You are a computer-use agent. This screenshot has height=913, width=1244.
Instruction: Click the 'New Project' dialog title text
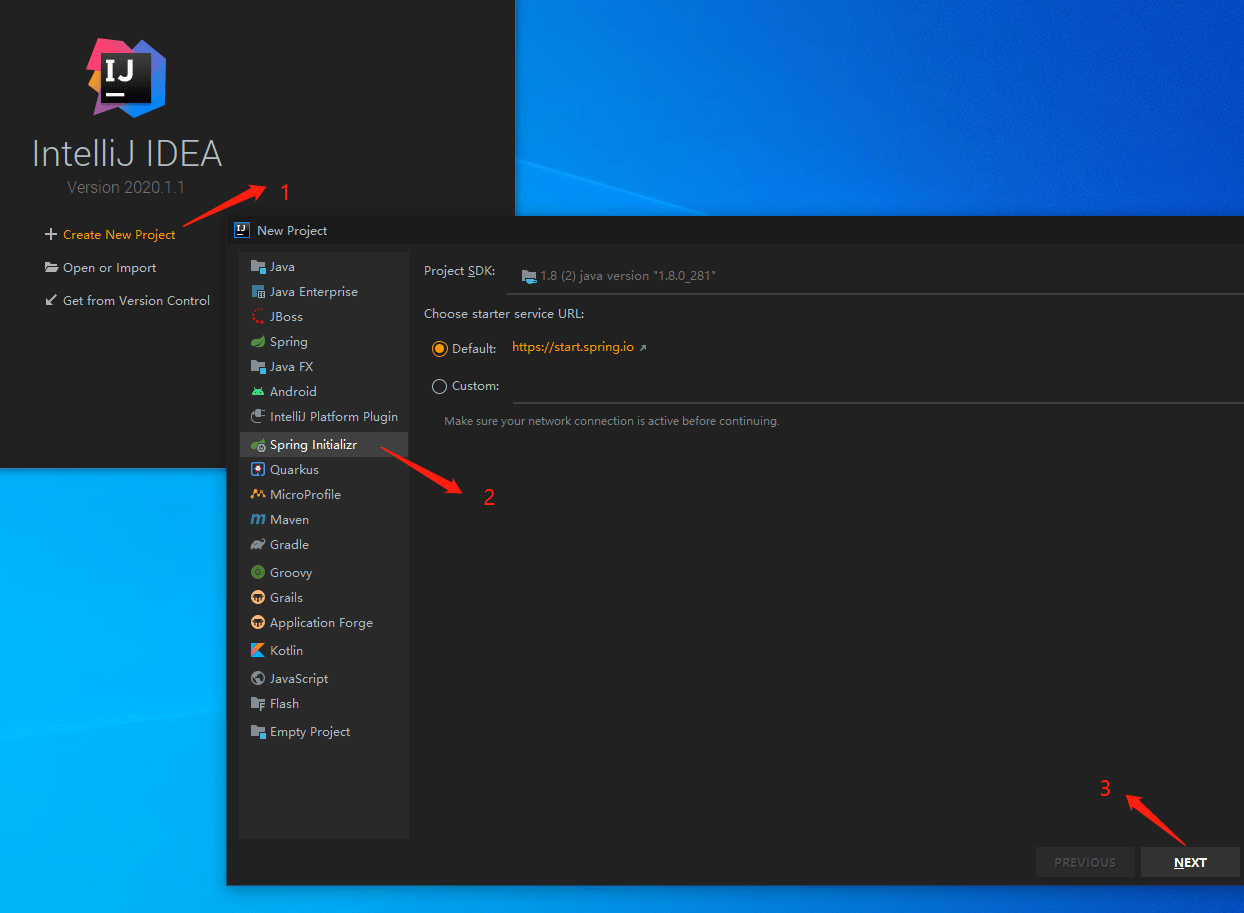[292, 231]
